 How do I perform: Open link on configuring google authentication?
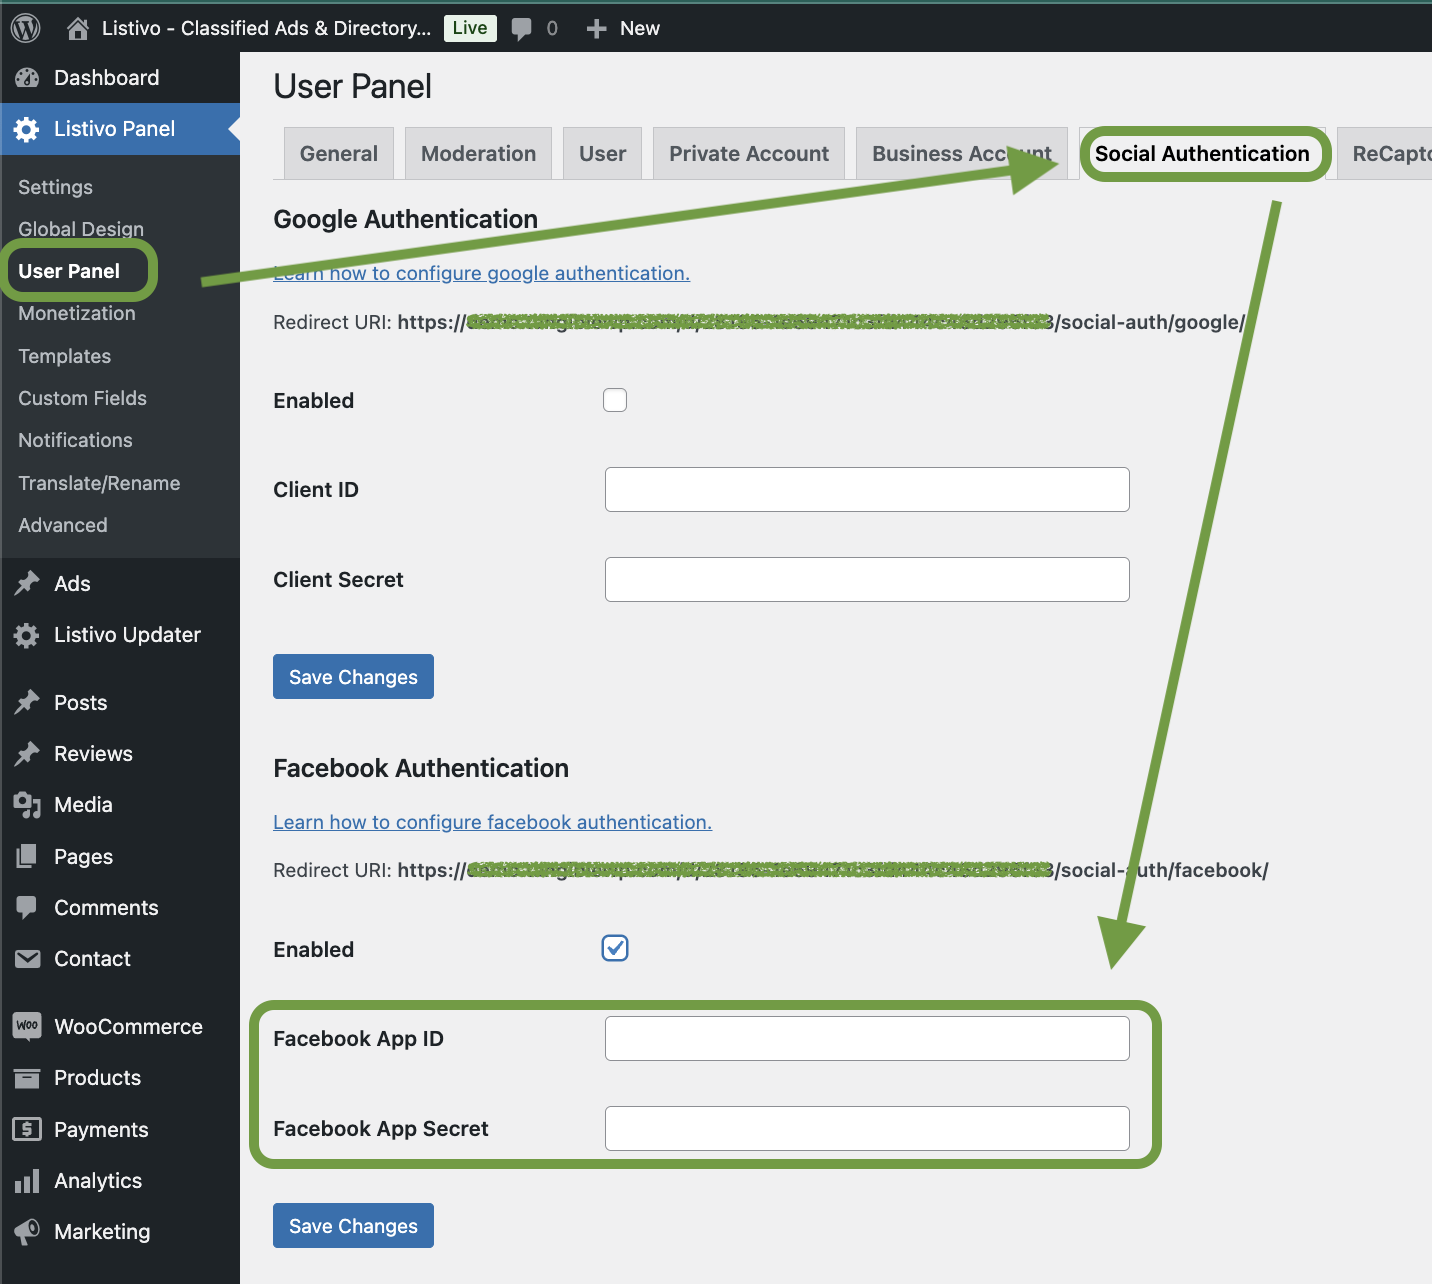[482, 273]
